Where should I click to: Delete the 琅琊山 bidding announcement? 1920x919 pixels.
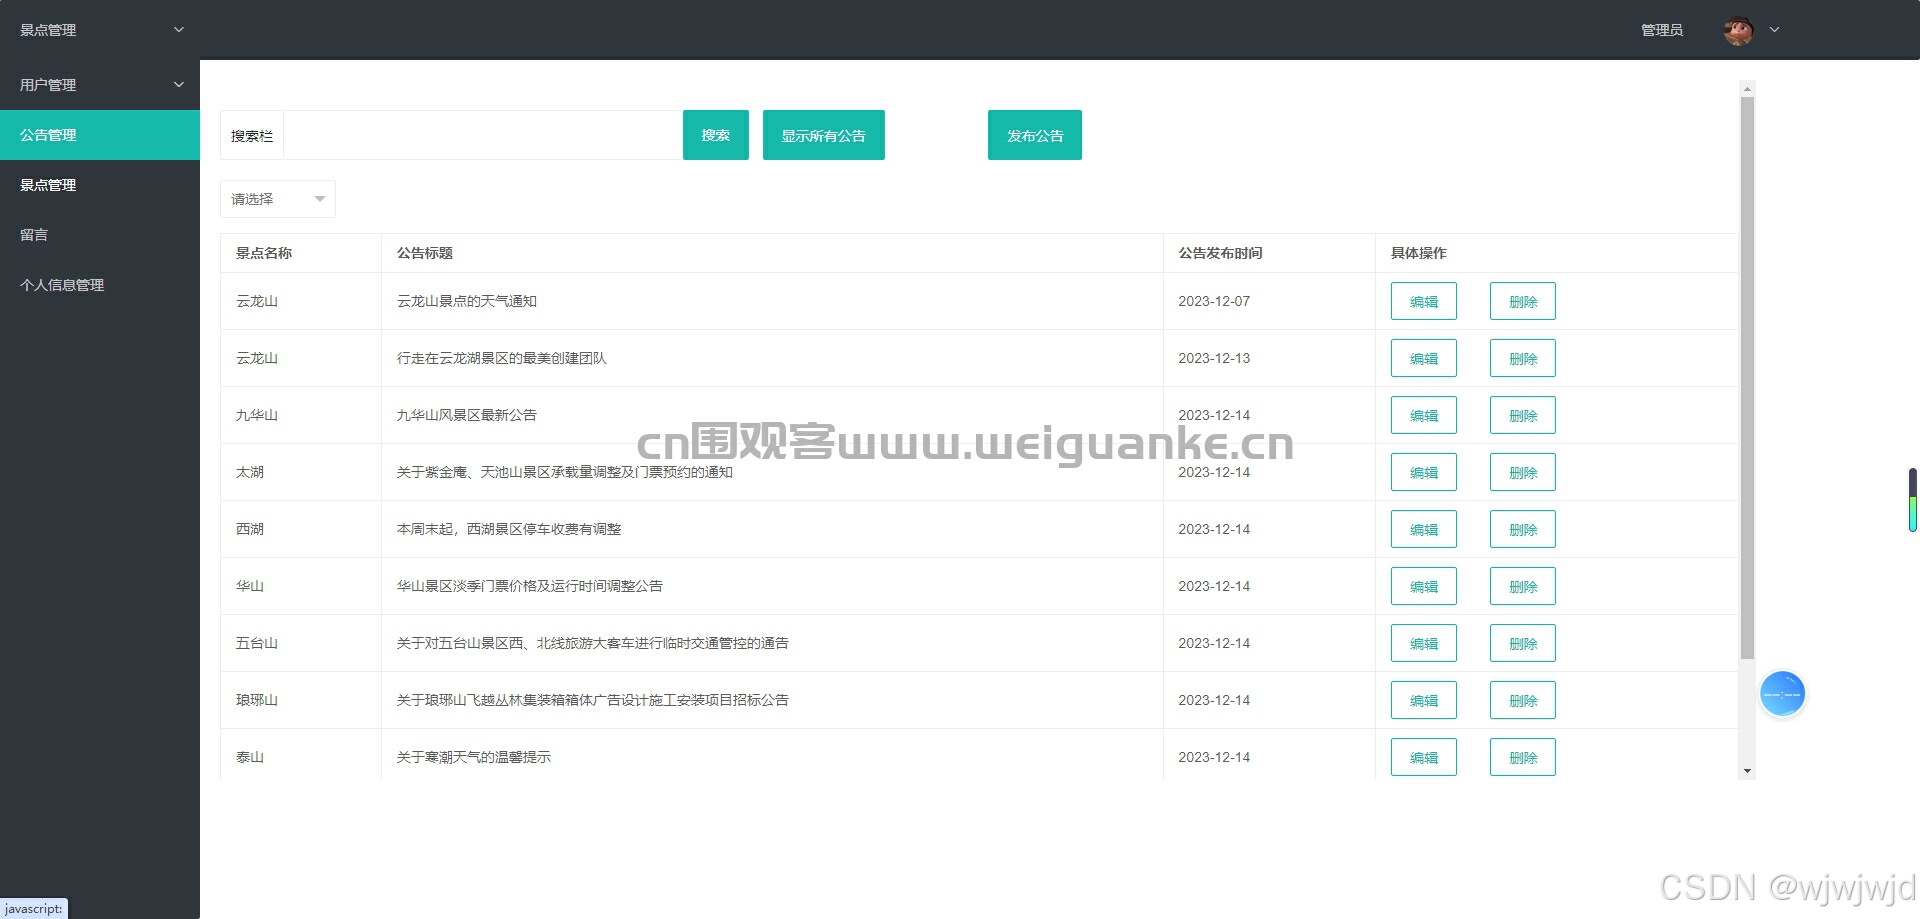(1523, 700)
